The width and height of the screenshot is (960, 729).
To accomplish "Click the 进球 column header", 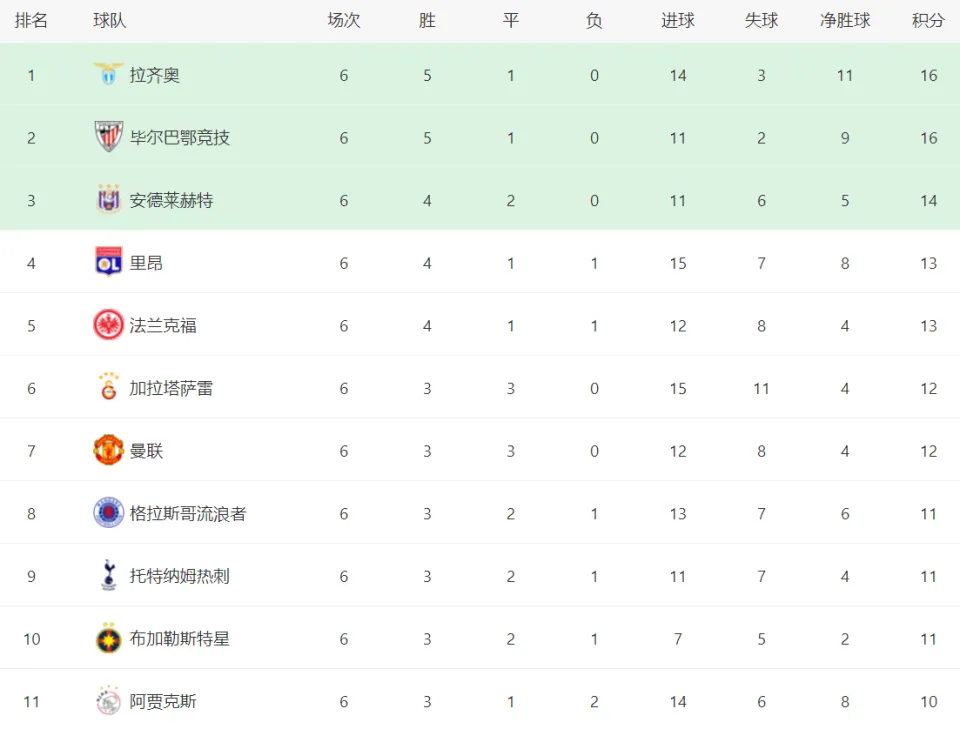I will 678,20.
